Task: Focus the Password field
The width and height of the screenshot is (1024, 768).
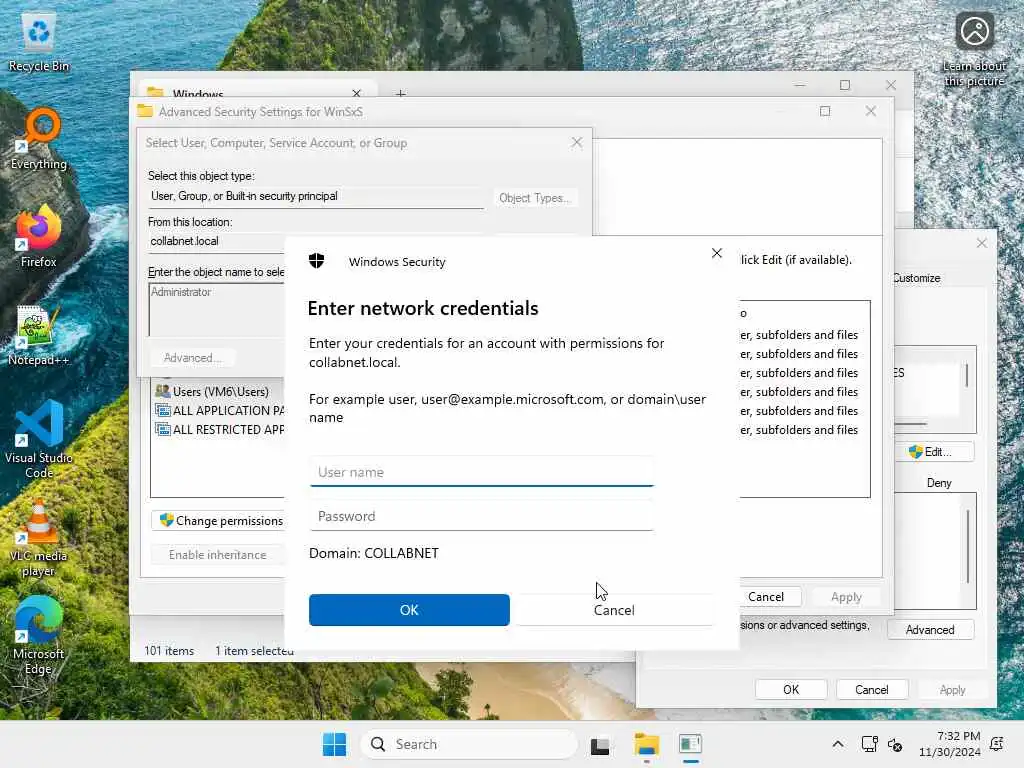Action: click(481, 516)
